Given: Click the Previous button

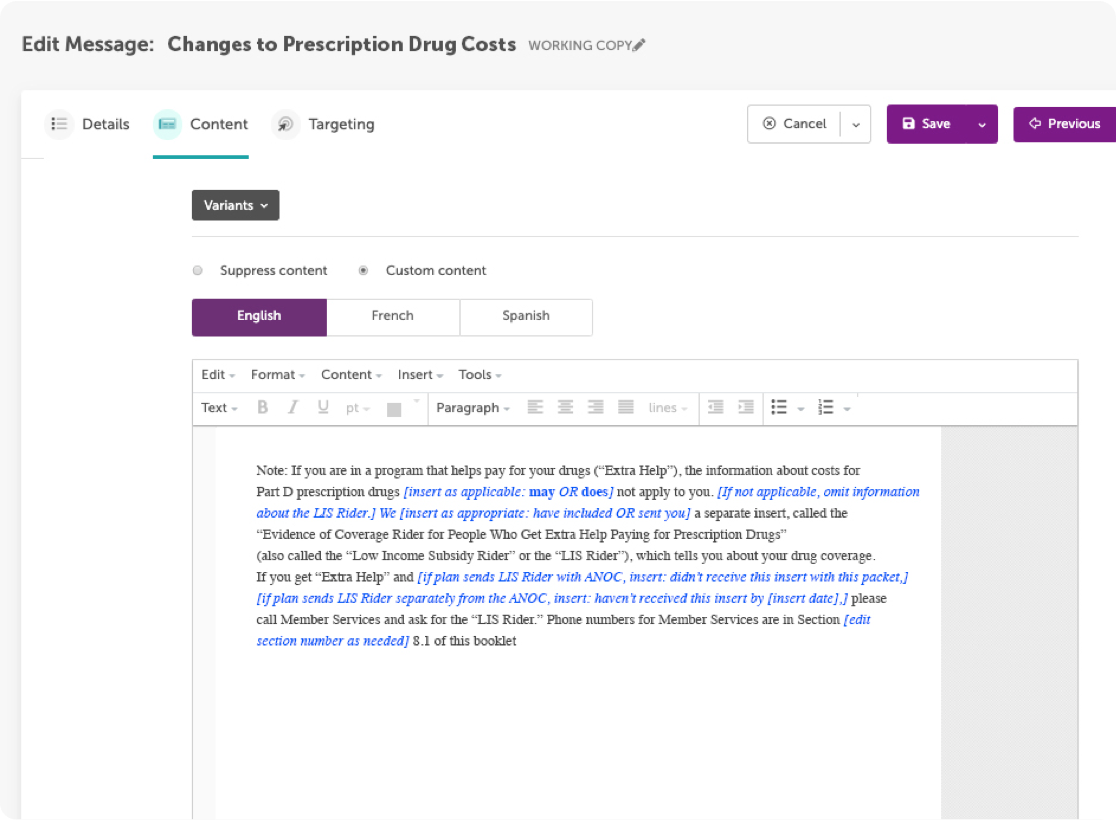Looking at the screenshot, I should pyautogui.click(x=1064, y=125).
